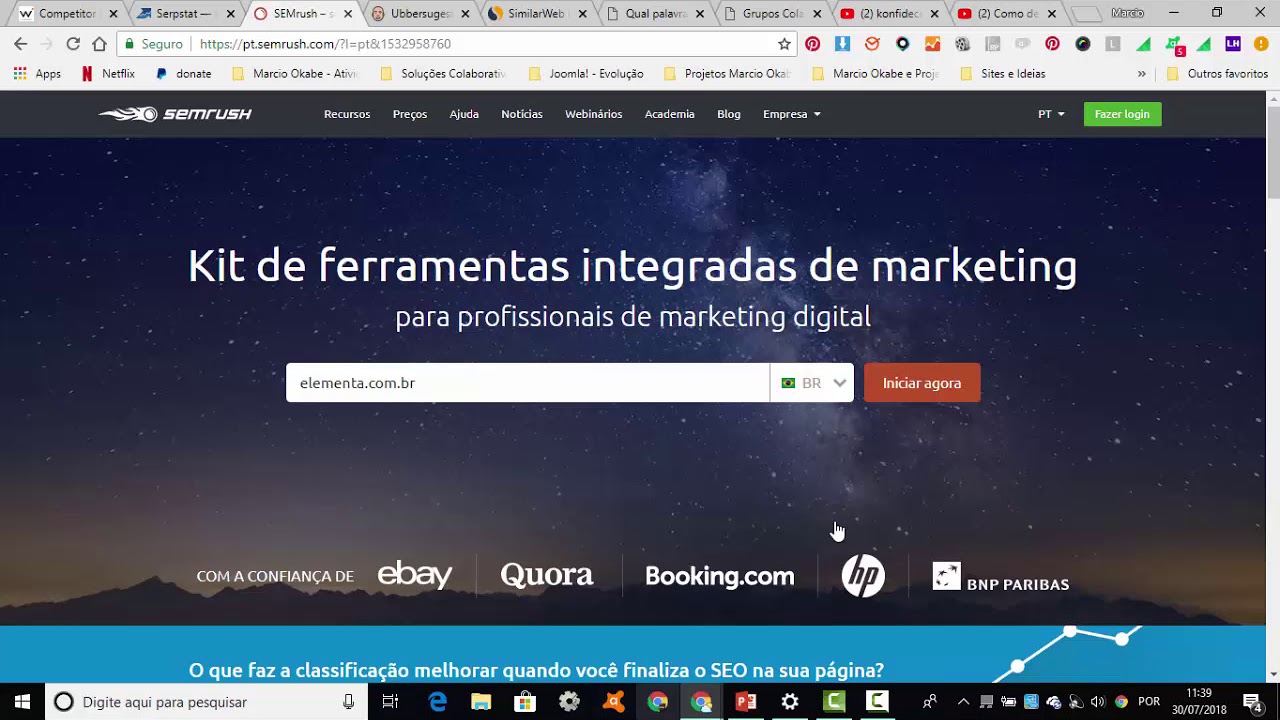The image size is (1280, 720).
Task: Click the POR keyboard language indicator
Action: [x=1149, y=702]
